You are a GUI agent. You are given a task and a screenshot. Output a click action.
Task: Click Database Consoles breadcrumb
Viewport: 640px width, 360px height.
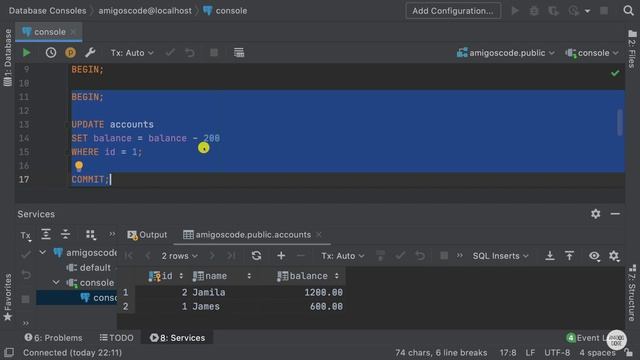pos(47,11)
